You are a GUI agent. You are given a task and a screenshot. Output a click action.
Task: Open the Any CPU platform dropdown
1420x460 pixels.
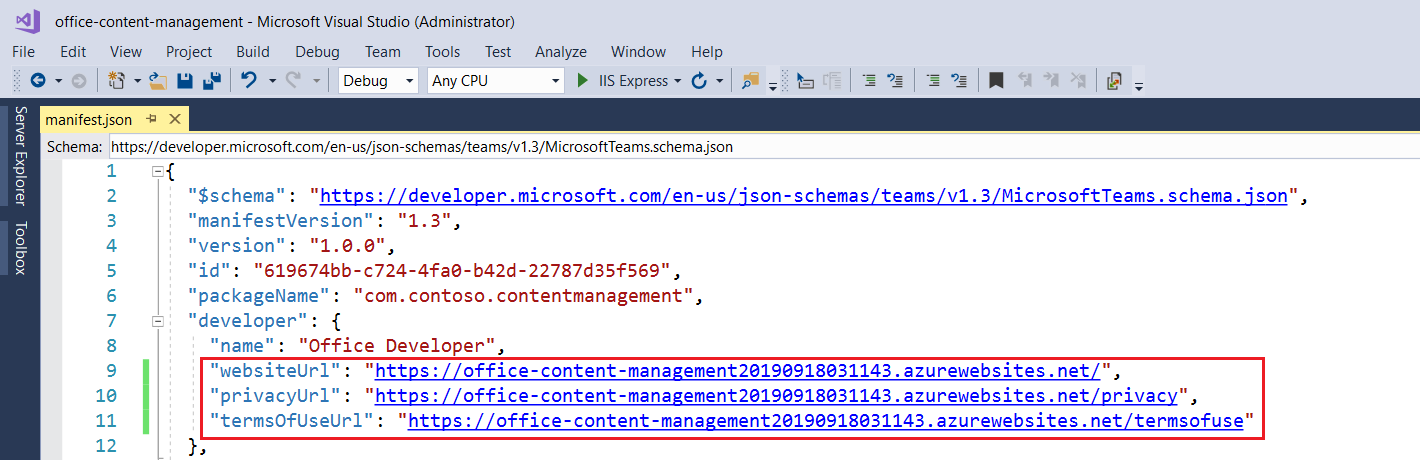click(496, 81)
